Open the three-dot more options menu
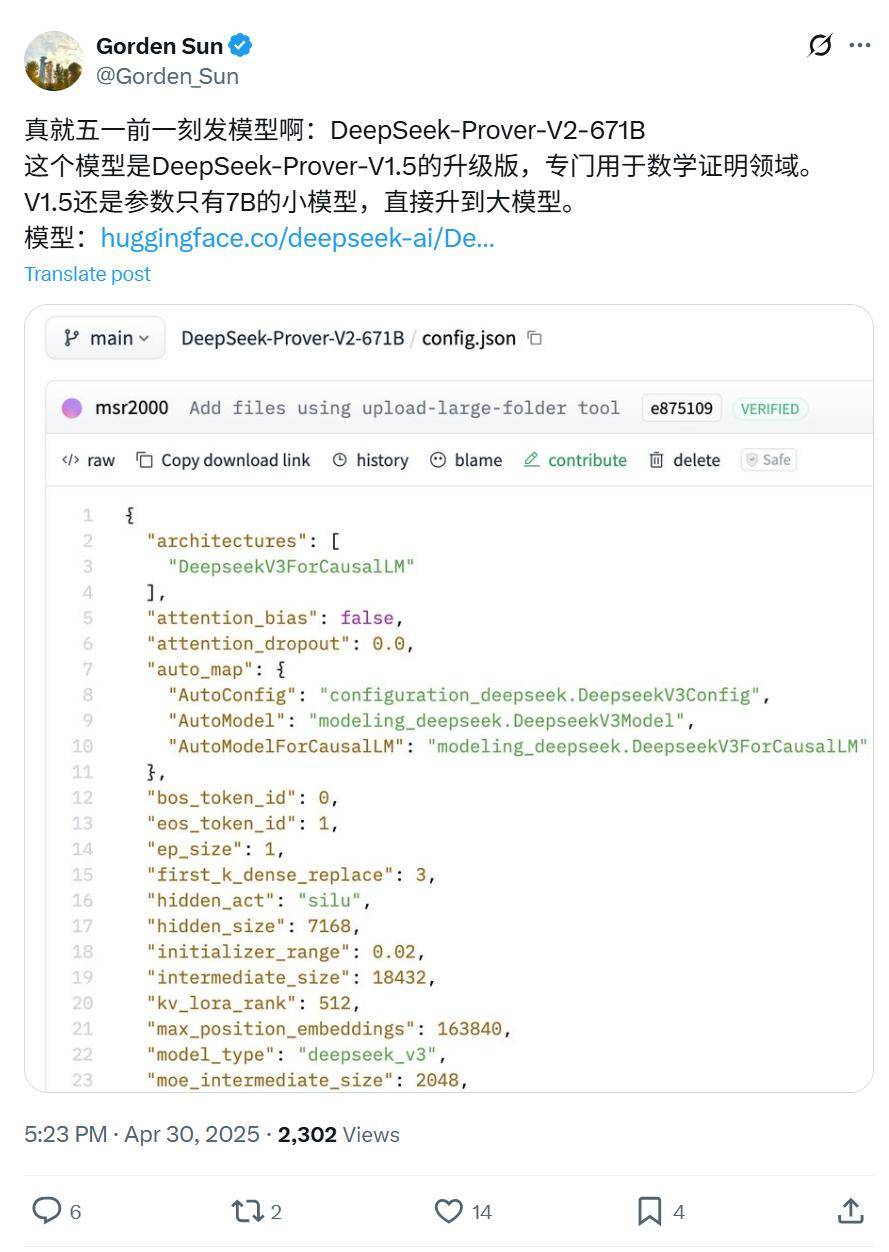 click(860, 46)
